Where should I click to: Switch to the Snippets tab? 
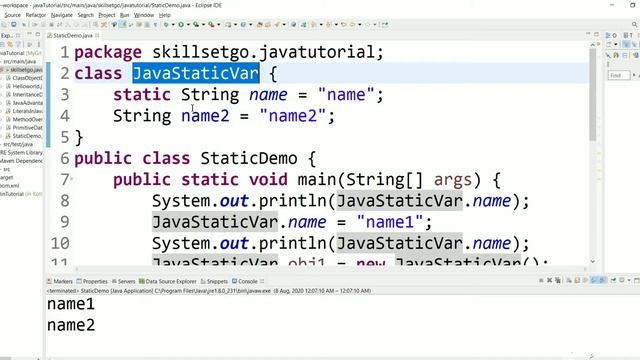tap(214, 281)
